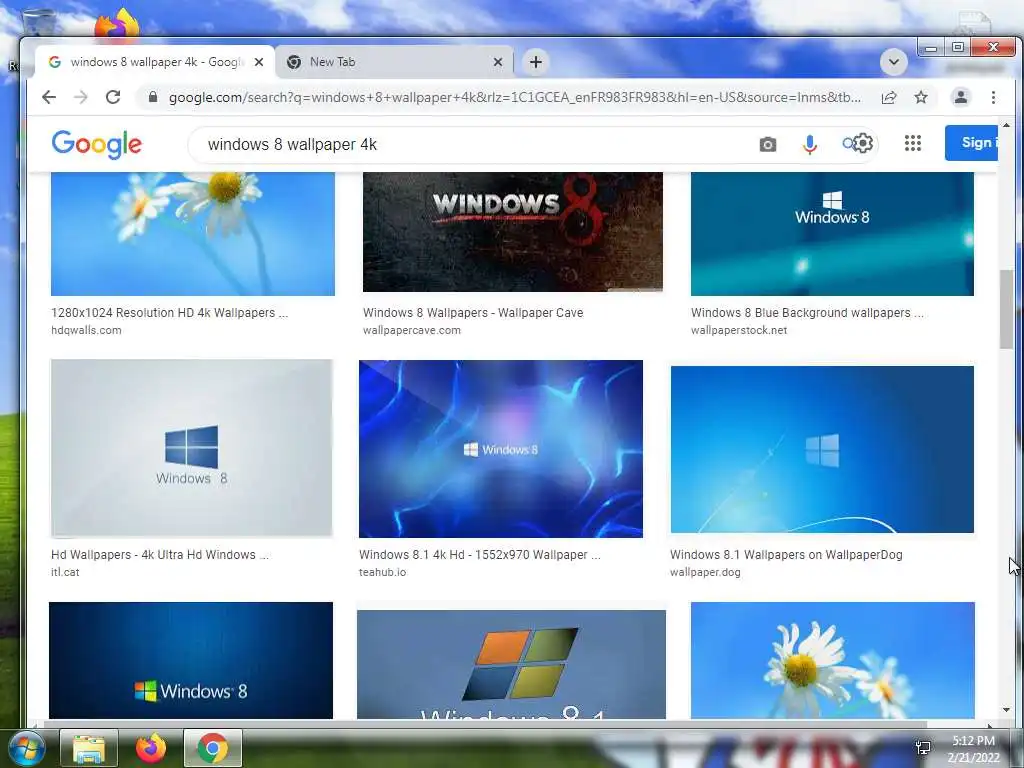Open the daisy flower hdqwalls thumbnail
1024x768 pixels.
coord(193,234)
